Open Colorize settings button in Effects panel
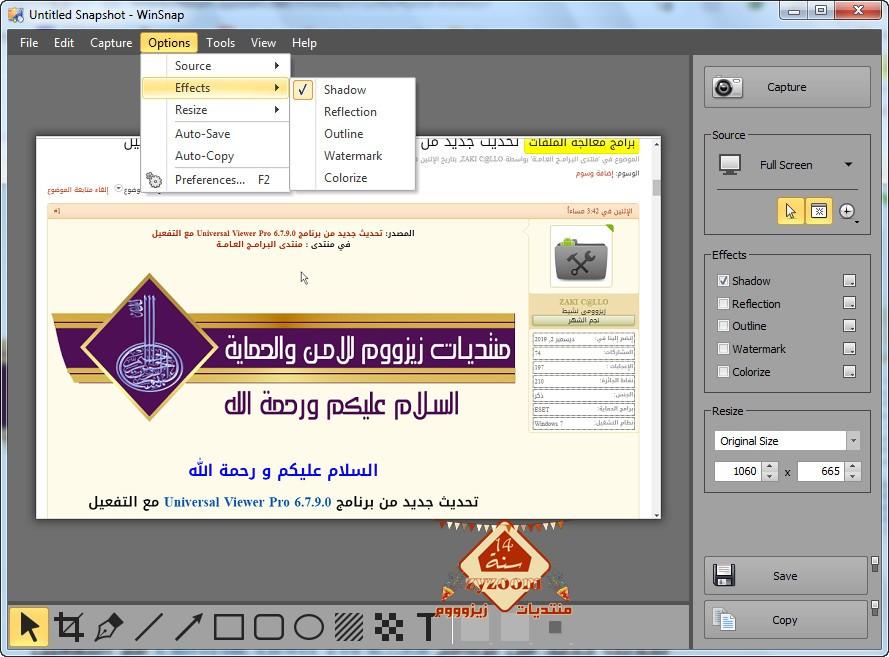 (x=849, y=372)
